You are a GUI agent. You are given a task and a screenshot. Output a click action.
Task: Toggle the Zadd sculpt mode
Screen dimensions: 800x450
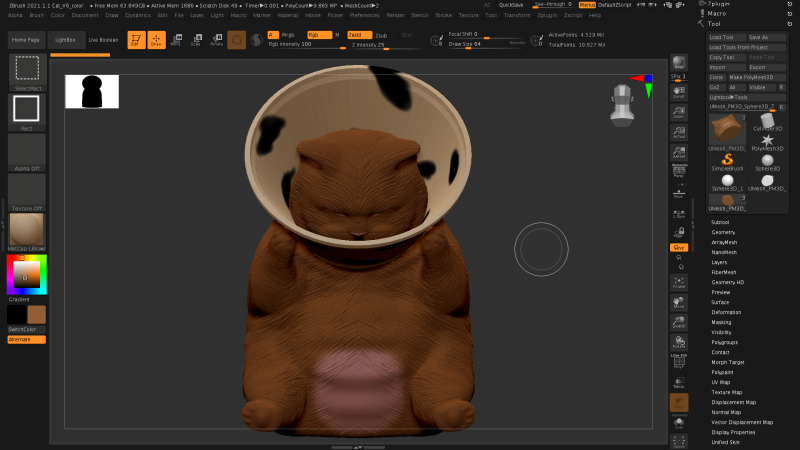(358, 34)
